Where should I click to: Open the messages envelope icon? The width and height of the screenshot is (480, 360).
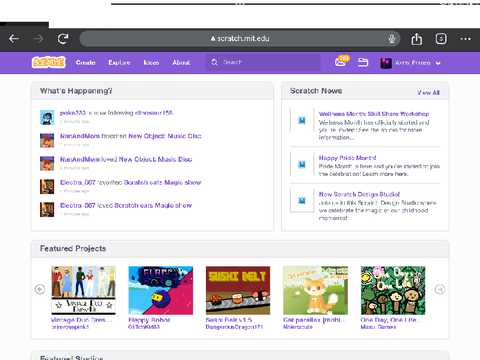[341, 62]
